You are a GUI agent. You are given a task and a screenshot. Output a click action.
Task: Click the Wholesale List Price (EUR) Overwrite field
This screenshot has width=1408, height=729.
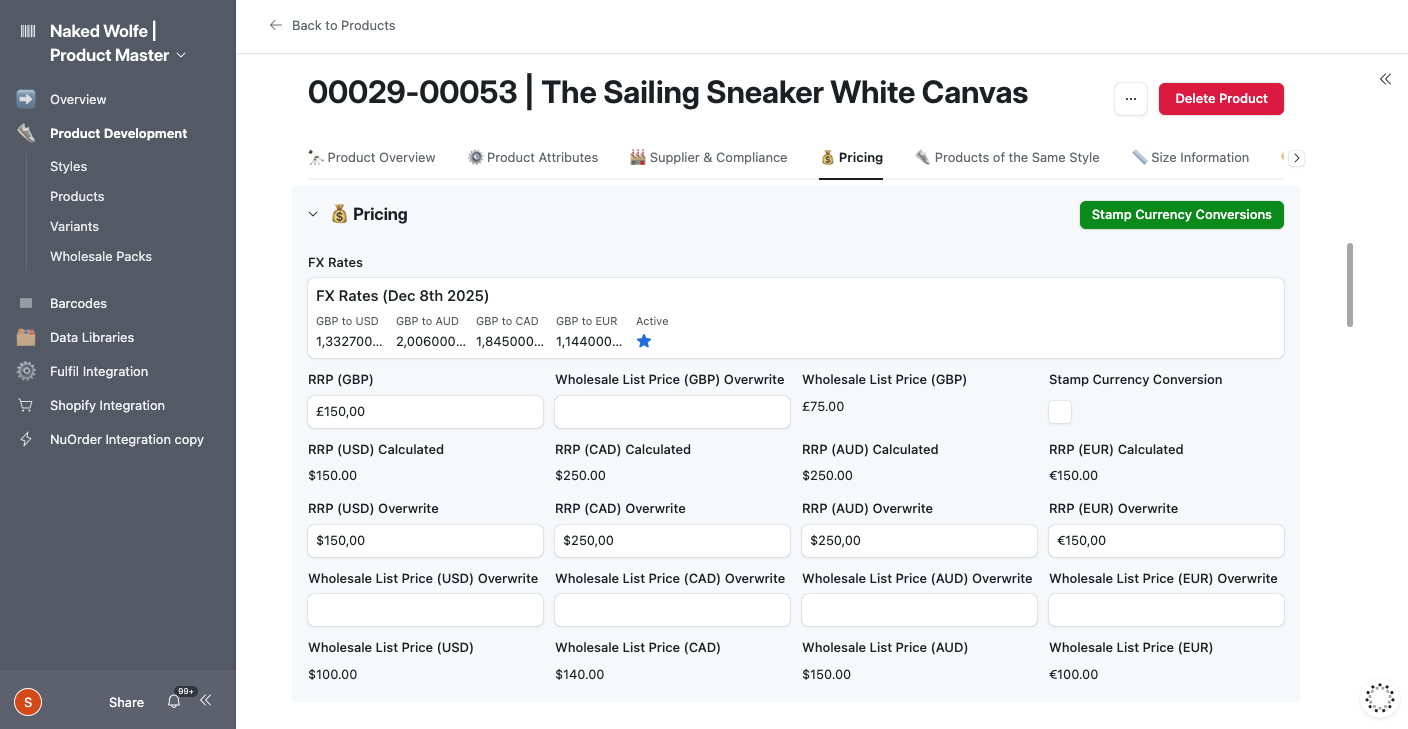click(1166, 610)
